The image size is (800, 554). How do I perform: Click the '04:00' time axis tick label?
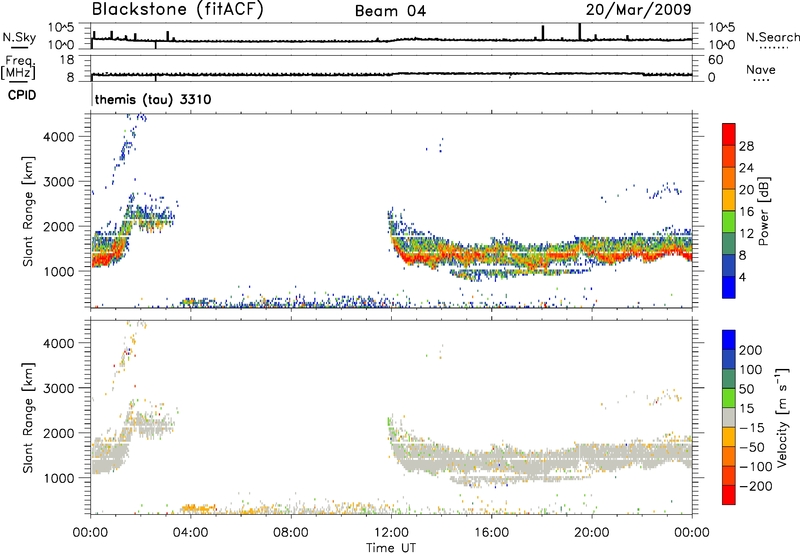(190, 533)
